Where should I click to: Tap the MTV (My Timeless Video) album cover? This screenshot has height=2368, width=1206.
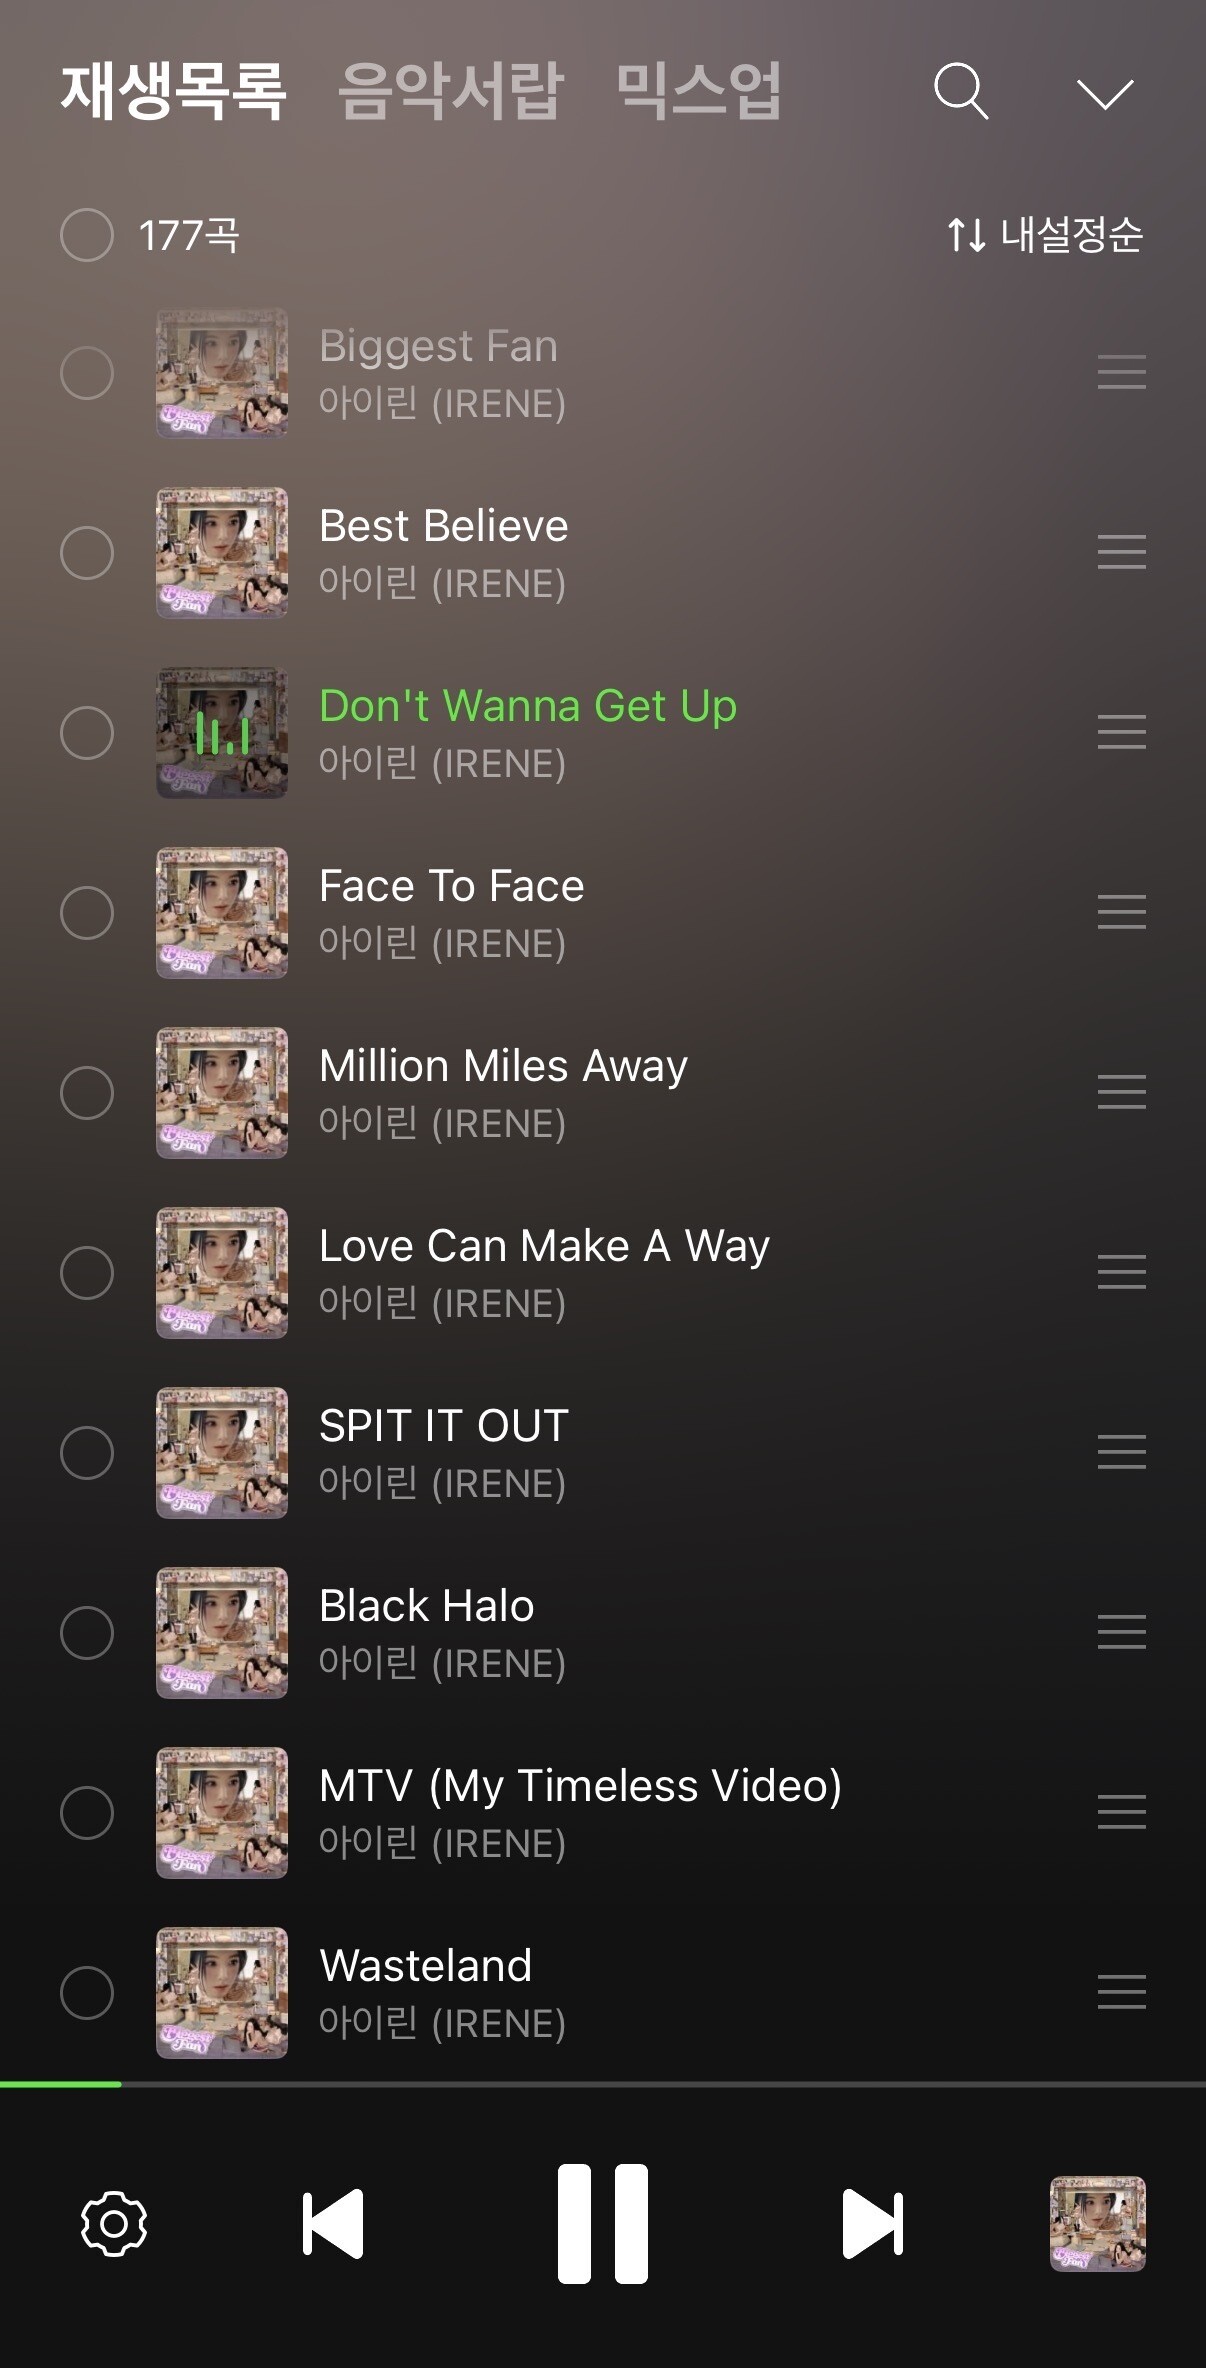221,1813
